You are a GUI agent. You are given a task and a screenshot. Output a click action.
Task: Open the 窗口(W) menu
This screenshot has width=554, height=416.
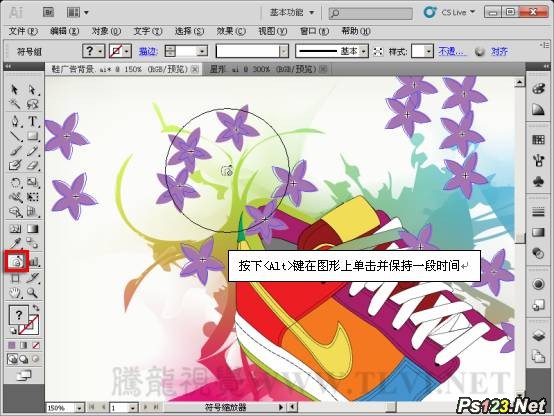[314, 31]
